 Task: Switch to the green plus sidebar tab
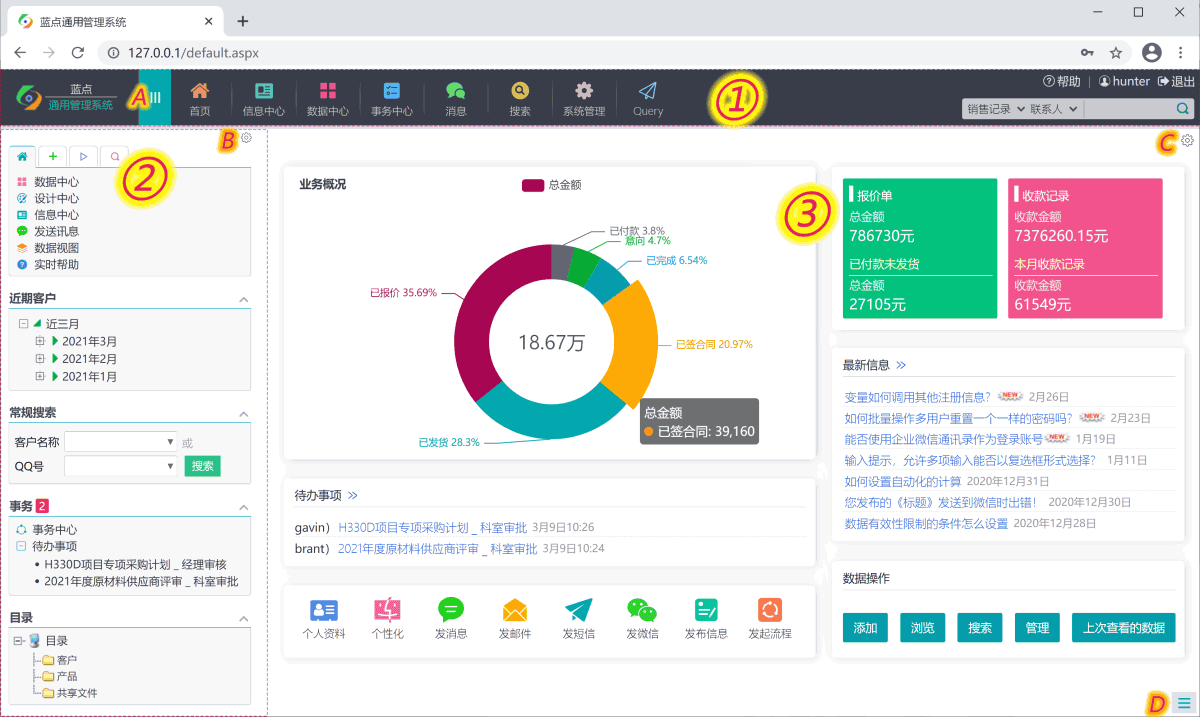[52, 156]
